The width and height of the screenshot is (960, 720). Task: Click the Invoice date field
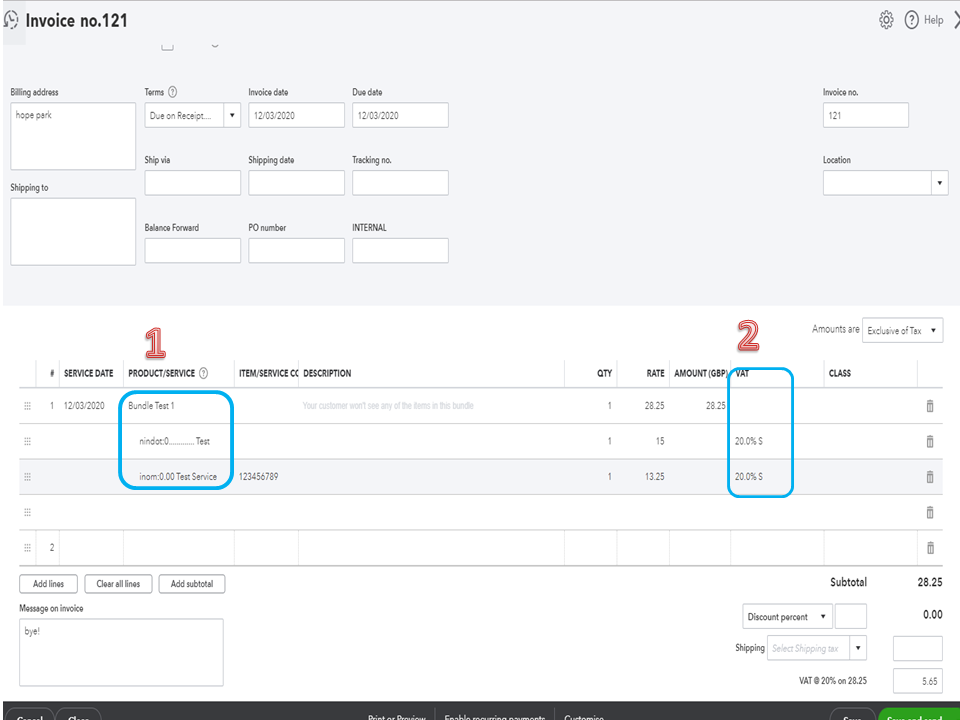(296, 115)
